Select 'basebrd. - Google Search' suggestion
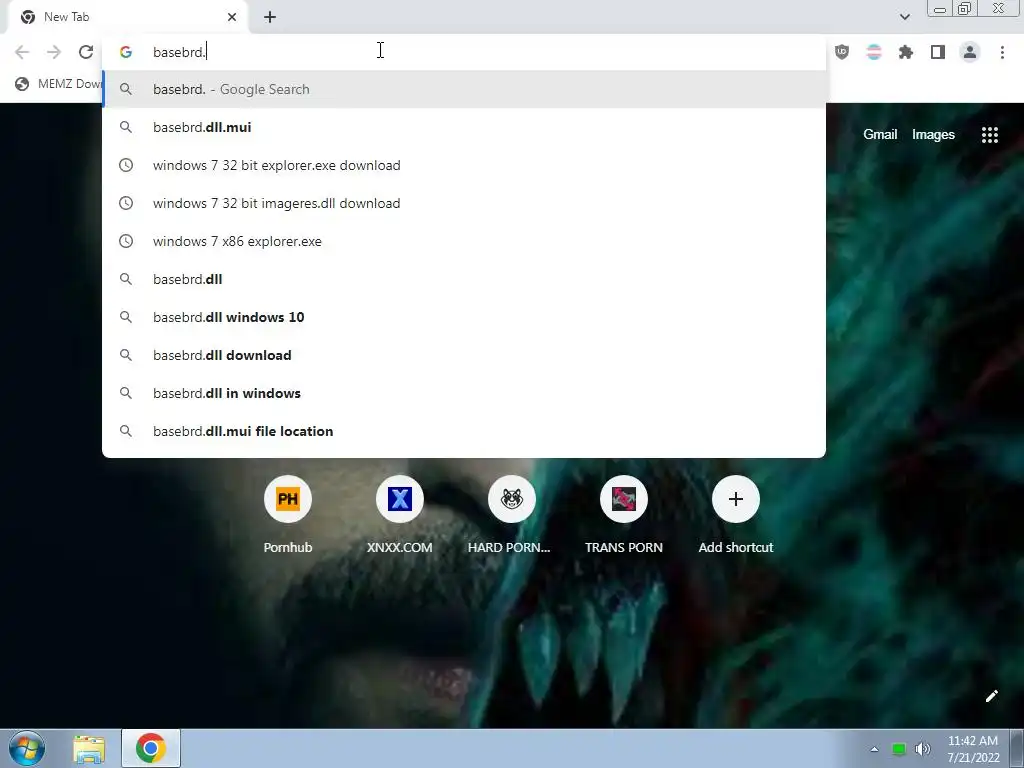This screenshot has height=768, width=1024. tap(464, 89)
